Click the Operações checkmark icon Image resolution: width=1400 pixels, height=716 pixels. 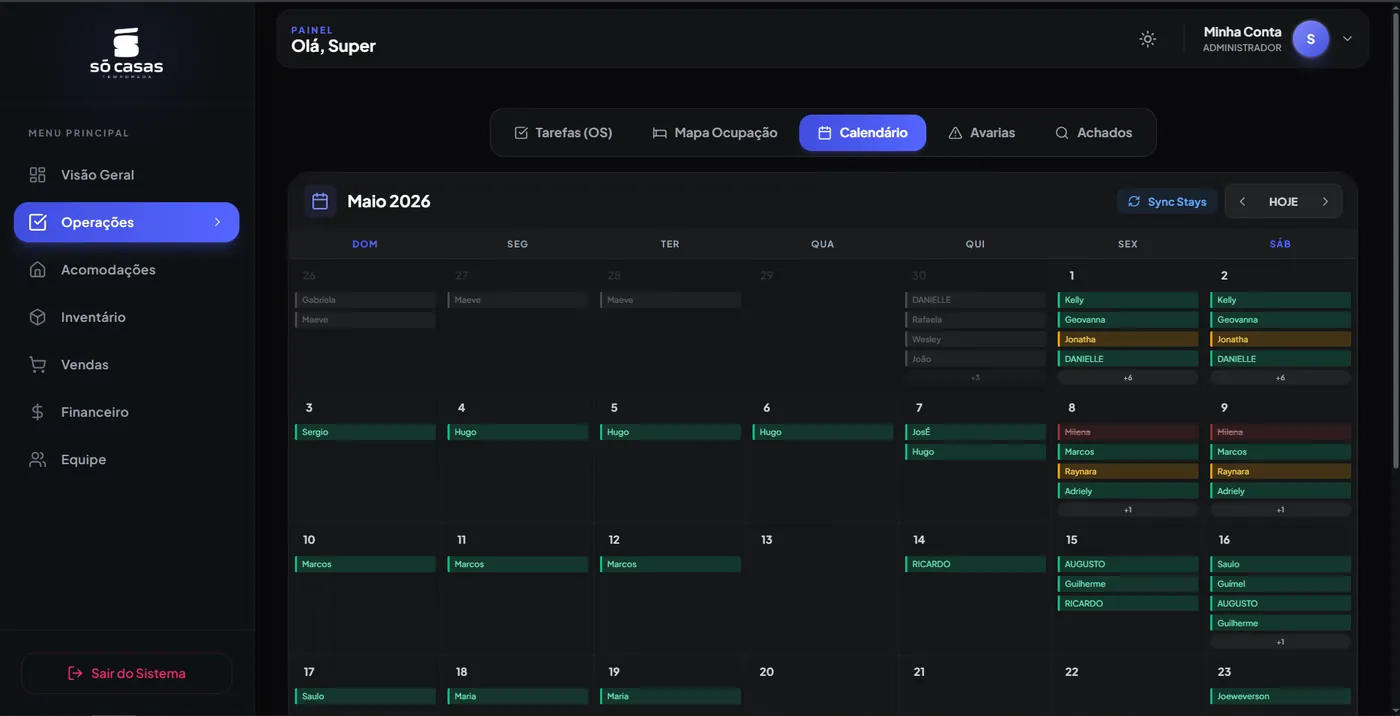pyautogui.click(x=37, y=222)
